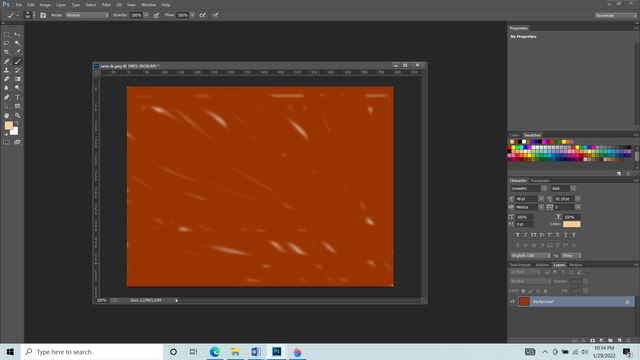Open the layer filter Kind dropdown
Viewport: 640px width, 360px height.
(525, 272)
